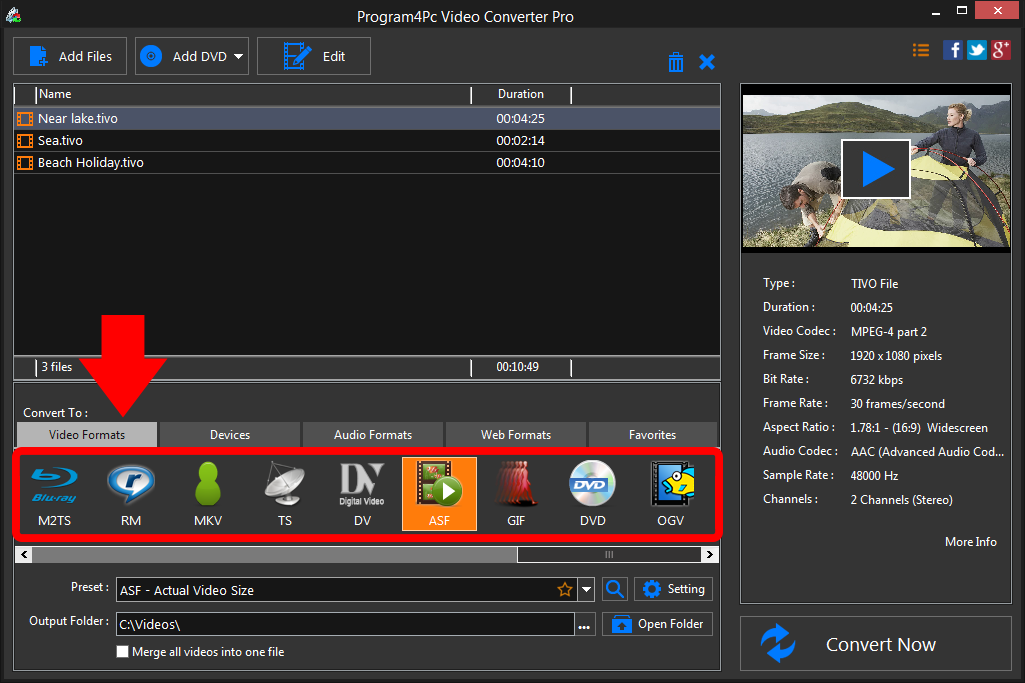Expand the Add DVD dropdown arrow

238,56
